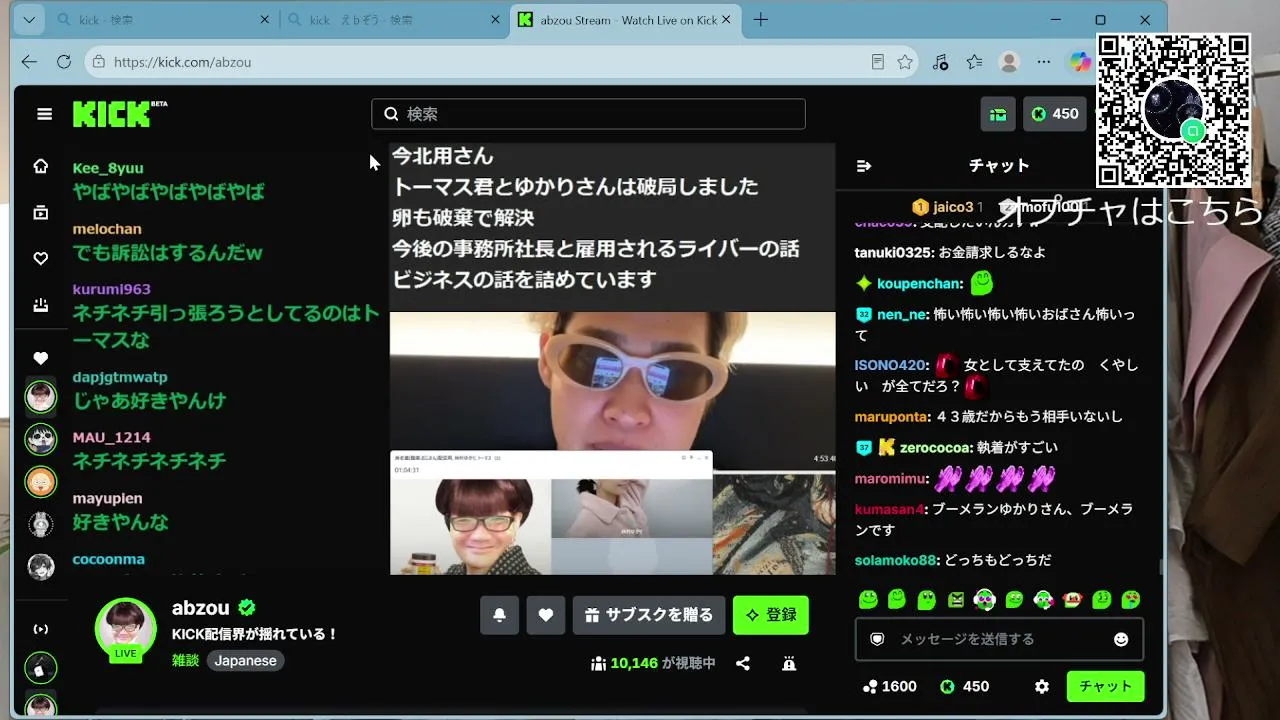Report the stream with the siren icon

(x=789, y=663)
